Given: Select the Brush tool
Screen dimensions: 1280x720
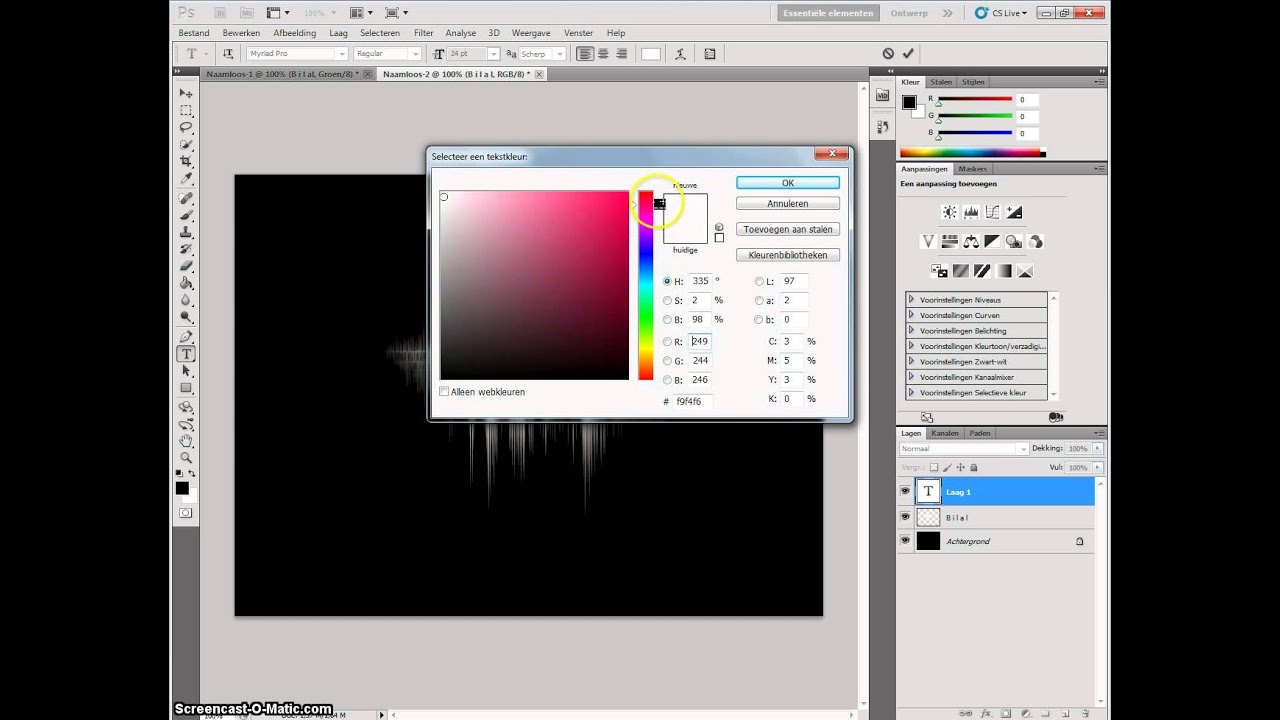Looking at the screenshot, I should point(186,215).
